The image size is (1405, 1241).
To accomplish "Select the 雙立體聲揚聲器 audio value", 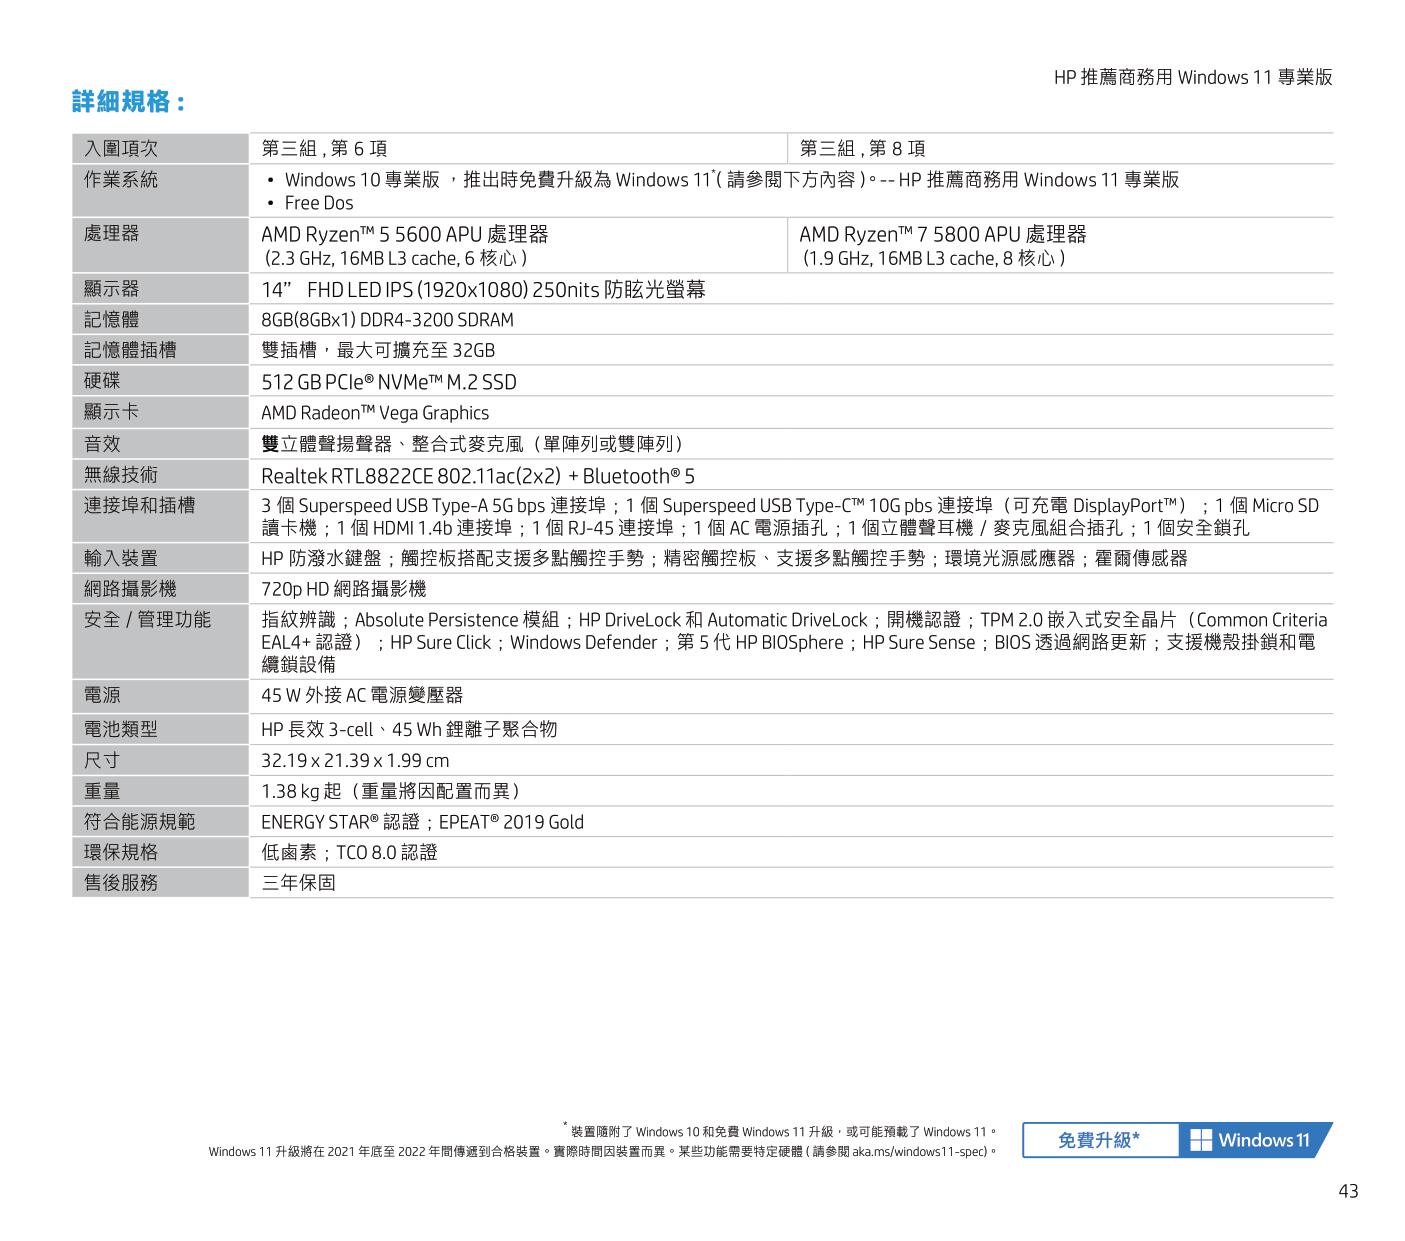I will pyautogui.click(x=476, y=444).
